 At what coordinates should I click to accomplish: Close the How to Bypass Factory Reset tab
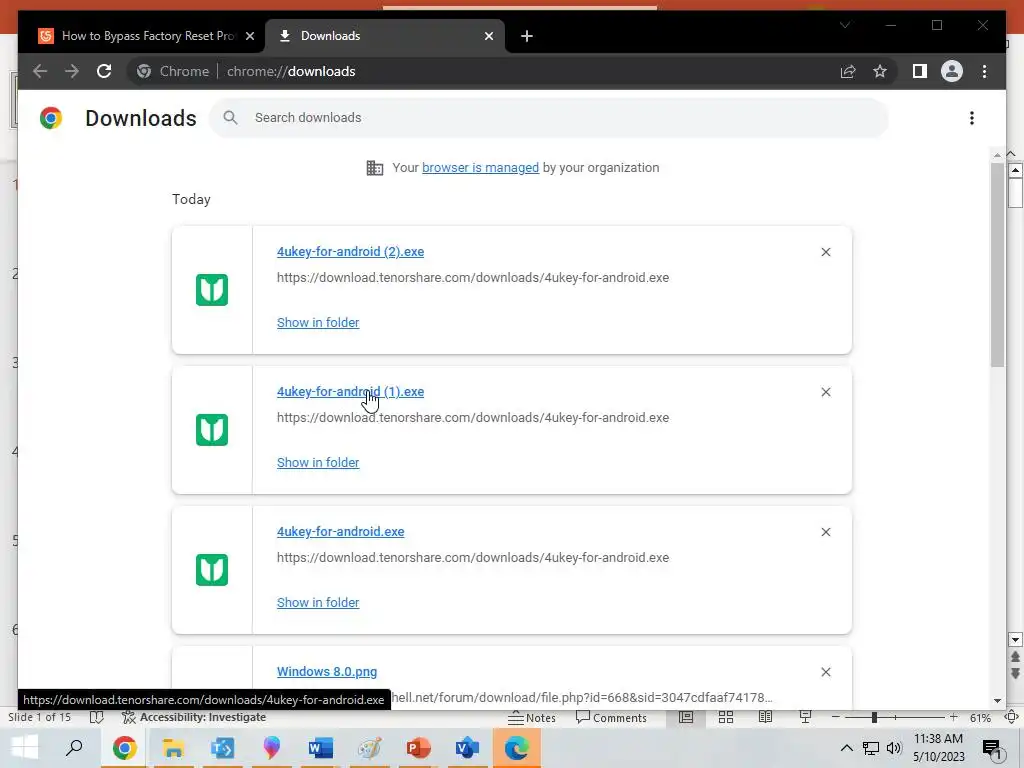[249, 36]
